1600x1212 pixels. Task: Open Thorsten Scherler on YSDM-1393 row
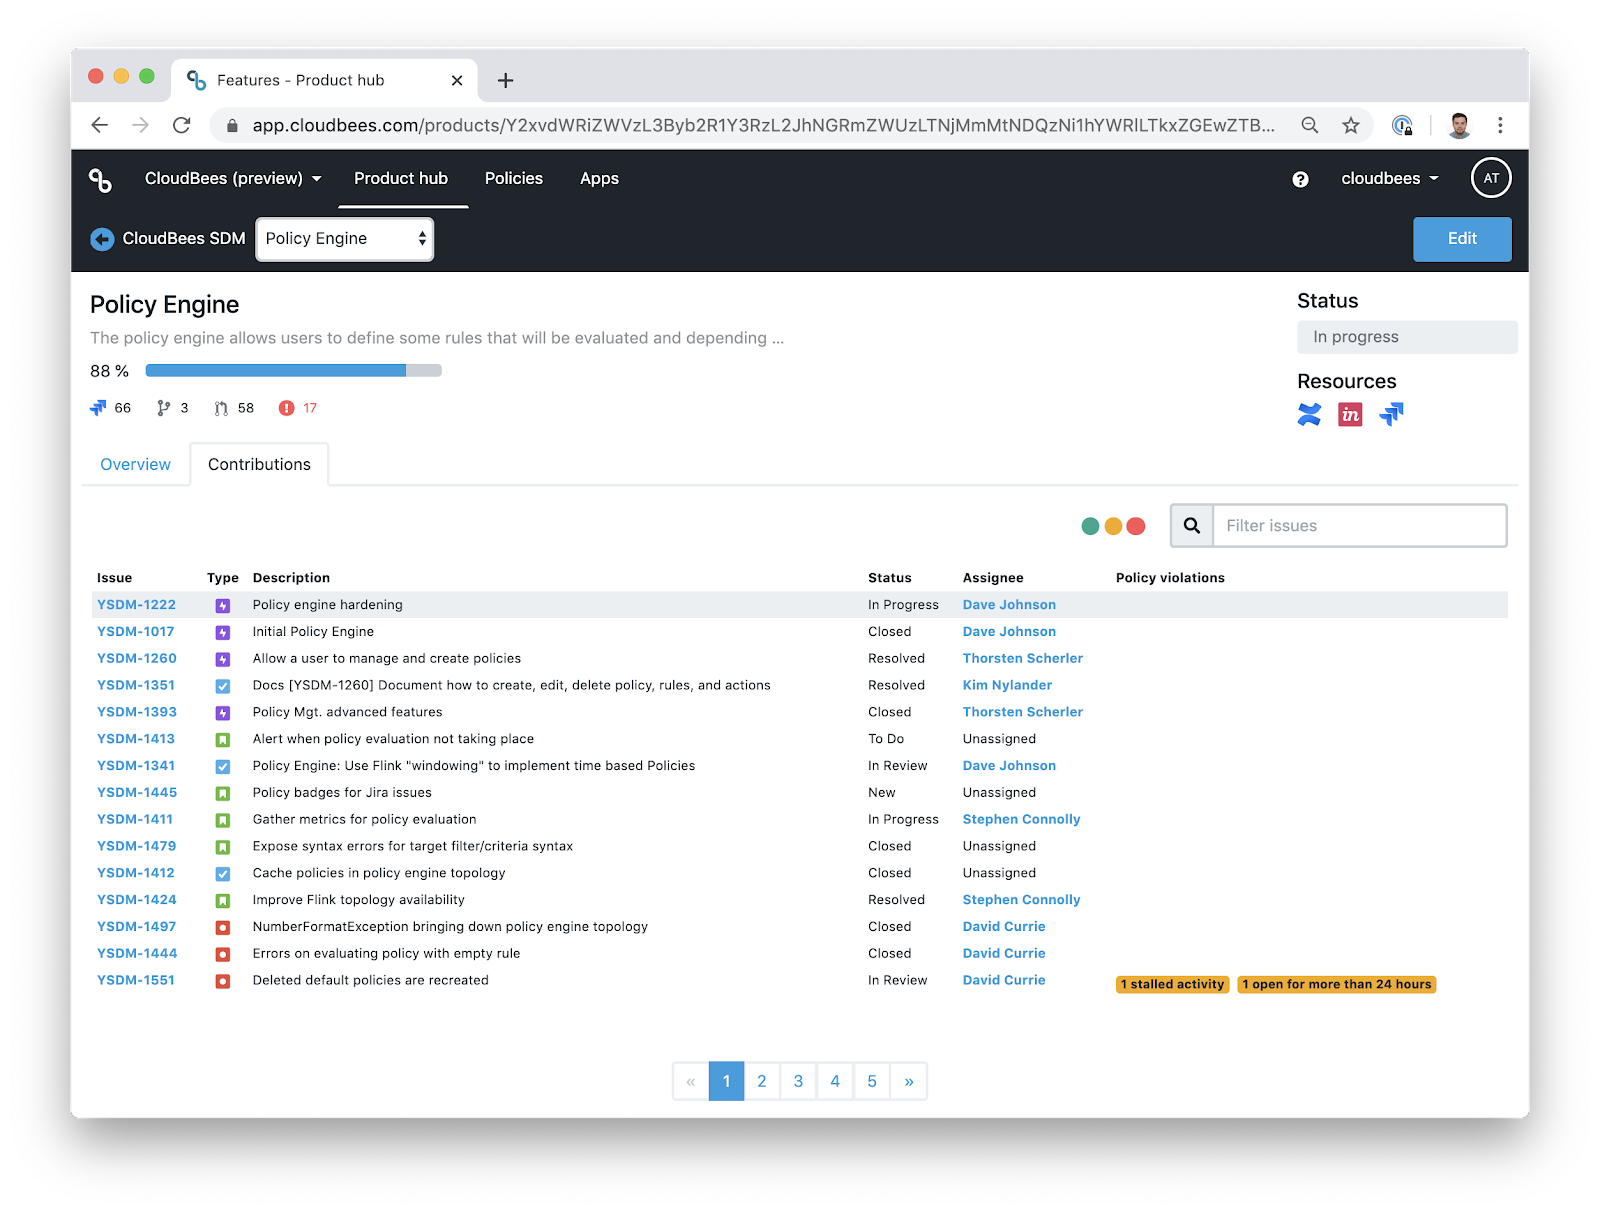(1023, 713)
